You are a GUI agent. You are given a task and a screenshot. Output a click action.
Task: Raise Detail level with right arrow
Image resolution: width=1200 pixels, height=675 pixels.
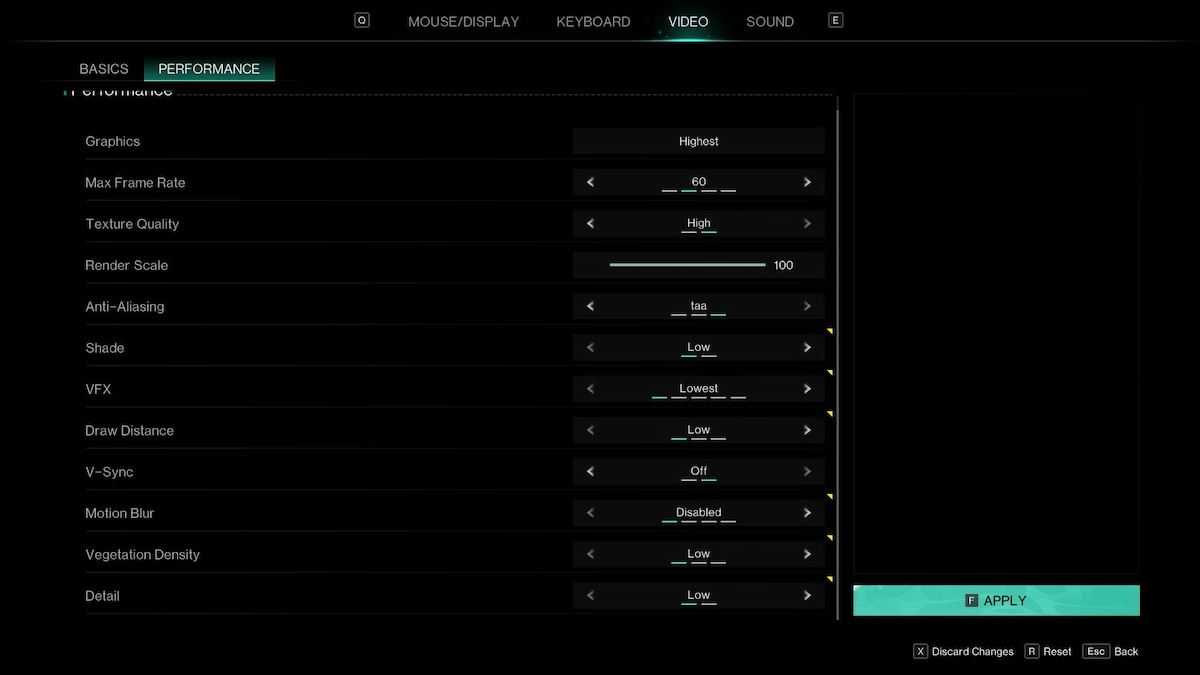pyautogui.click(x=807, y=595)
